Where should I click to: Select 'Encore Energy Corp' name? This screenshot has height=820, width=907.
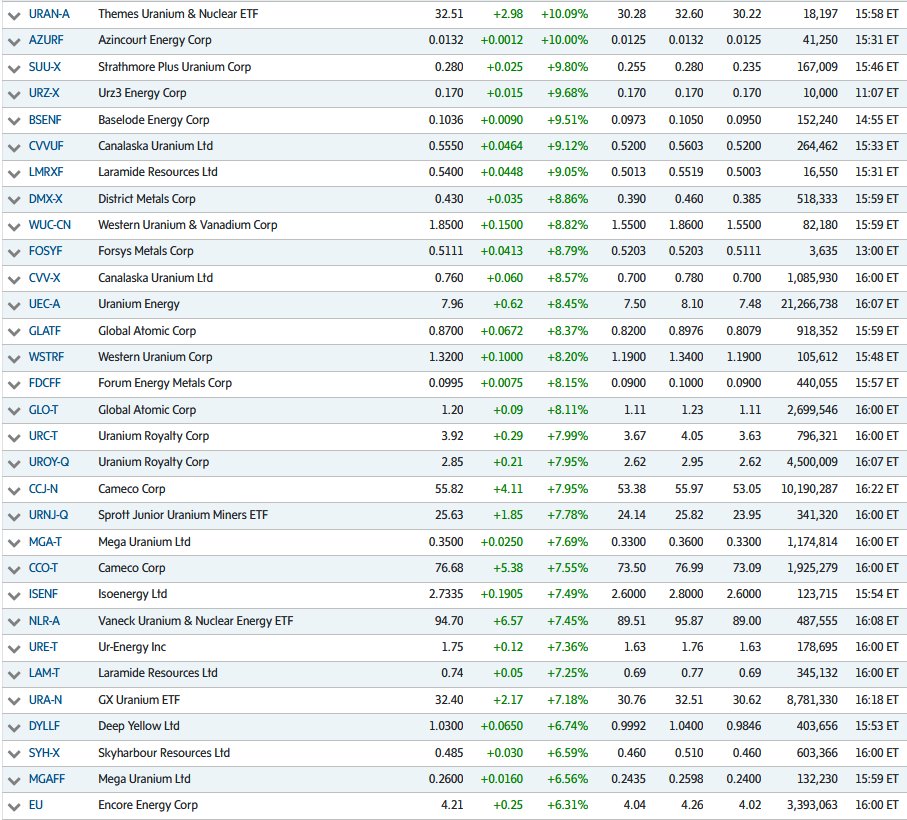coord(148,805)
